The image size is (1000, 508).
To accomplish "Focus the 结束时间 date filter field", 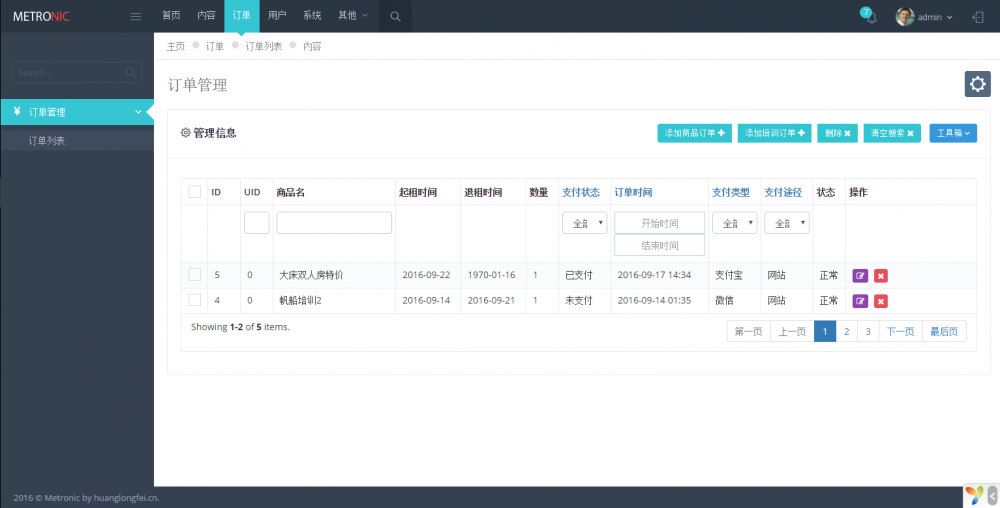I will coord(659,245).
